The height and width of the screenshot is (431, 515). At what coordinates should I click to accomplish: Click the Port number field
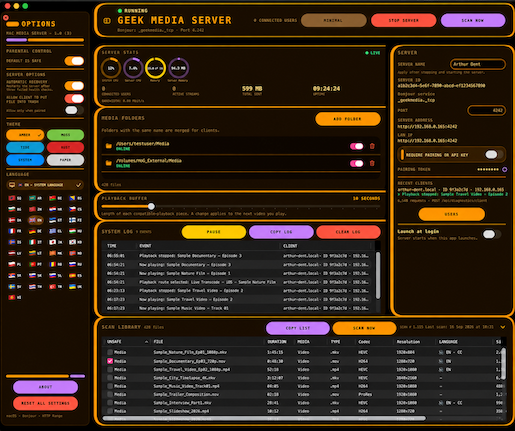(x=486, y=110)
